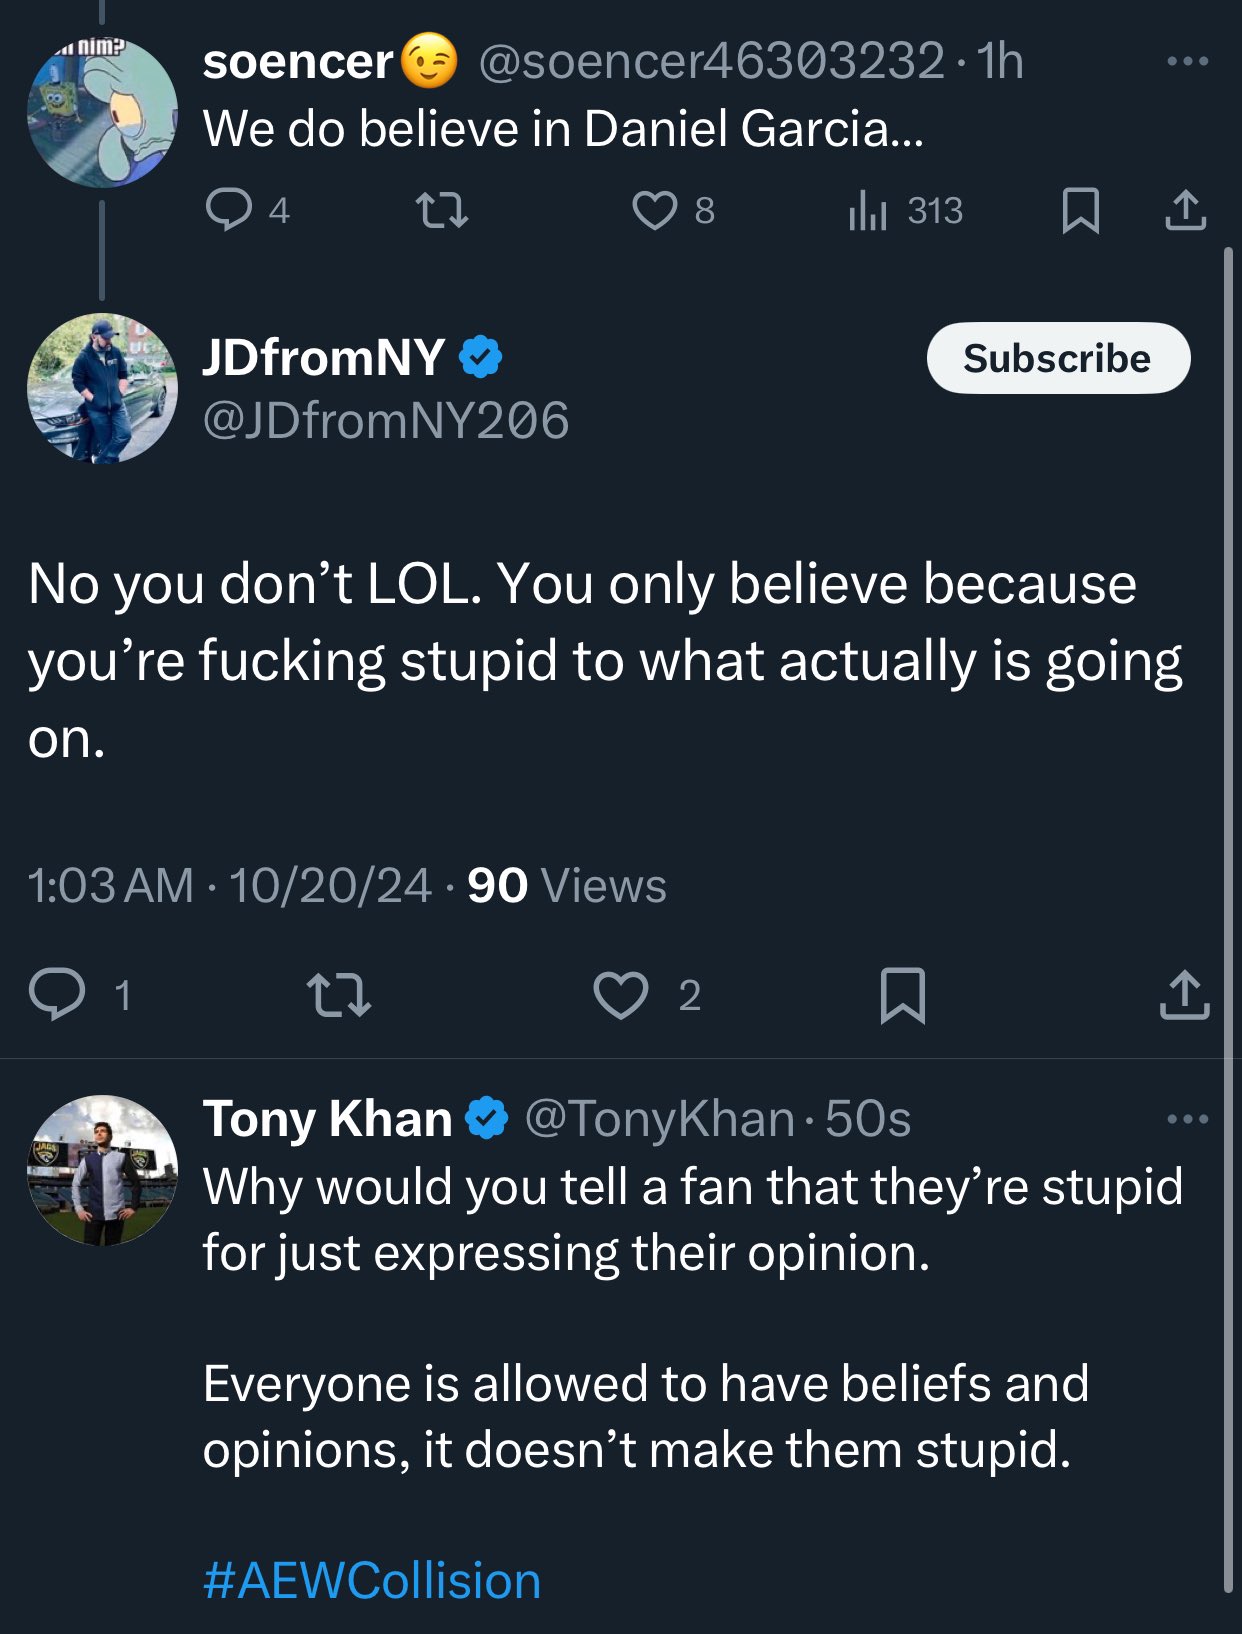Open the #AEWCollision hashtag
1242x1634 pixels.
(372, 1580)
